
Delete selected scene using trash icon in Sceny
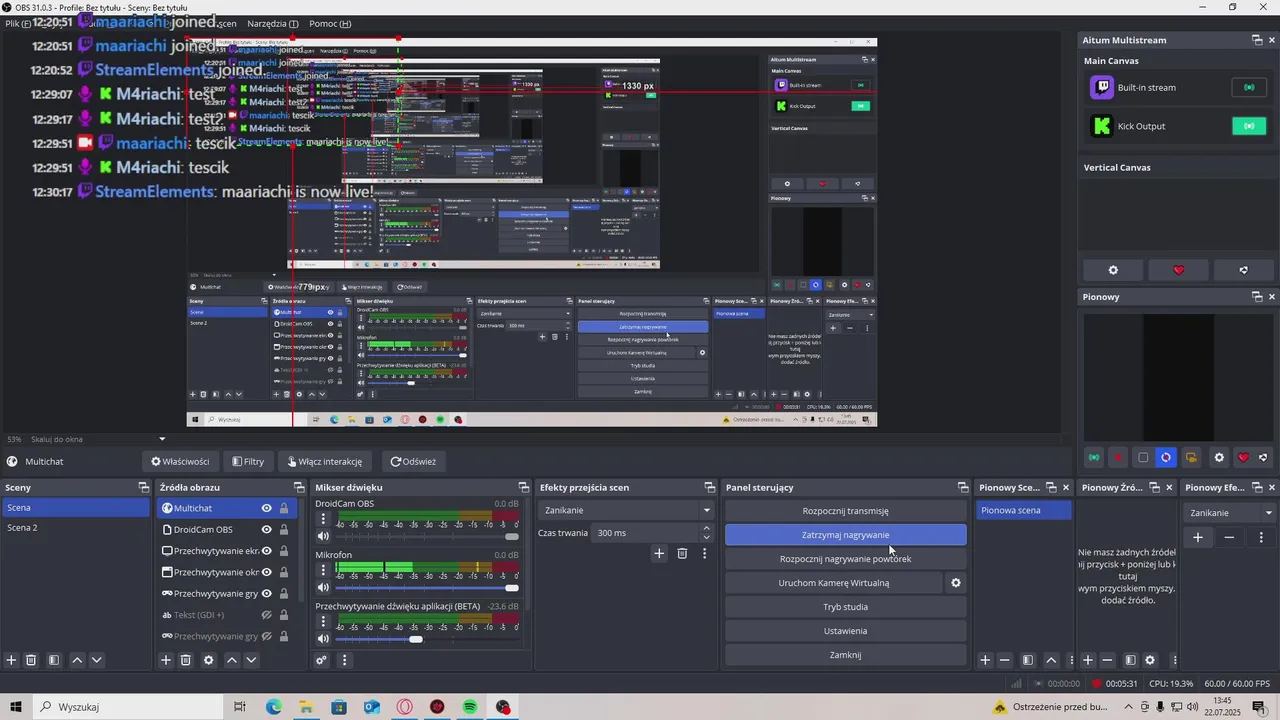click(x=31, y=660)
